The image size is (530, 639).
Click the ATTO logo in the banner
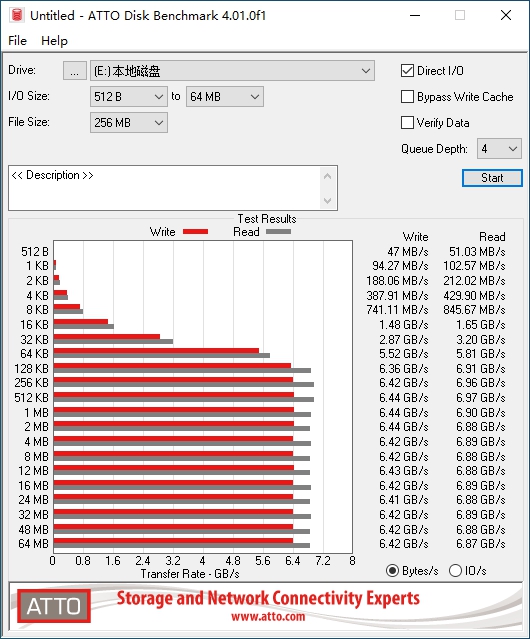[54, 606]
